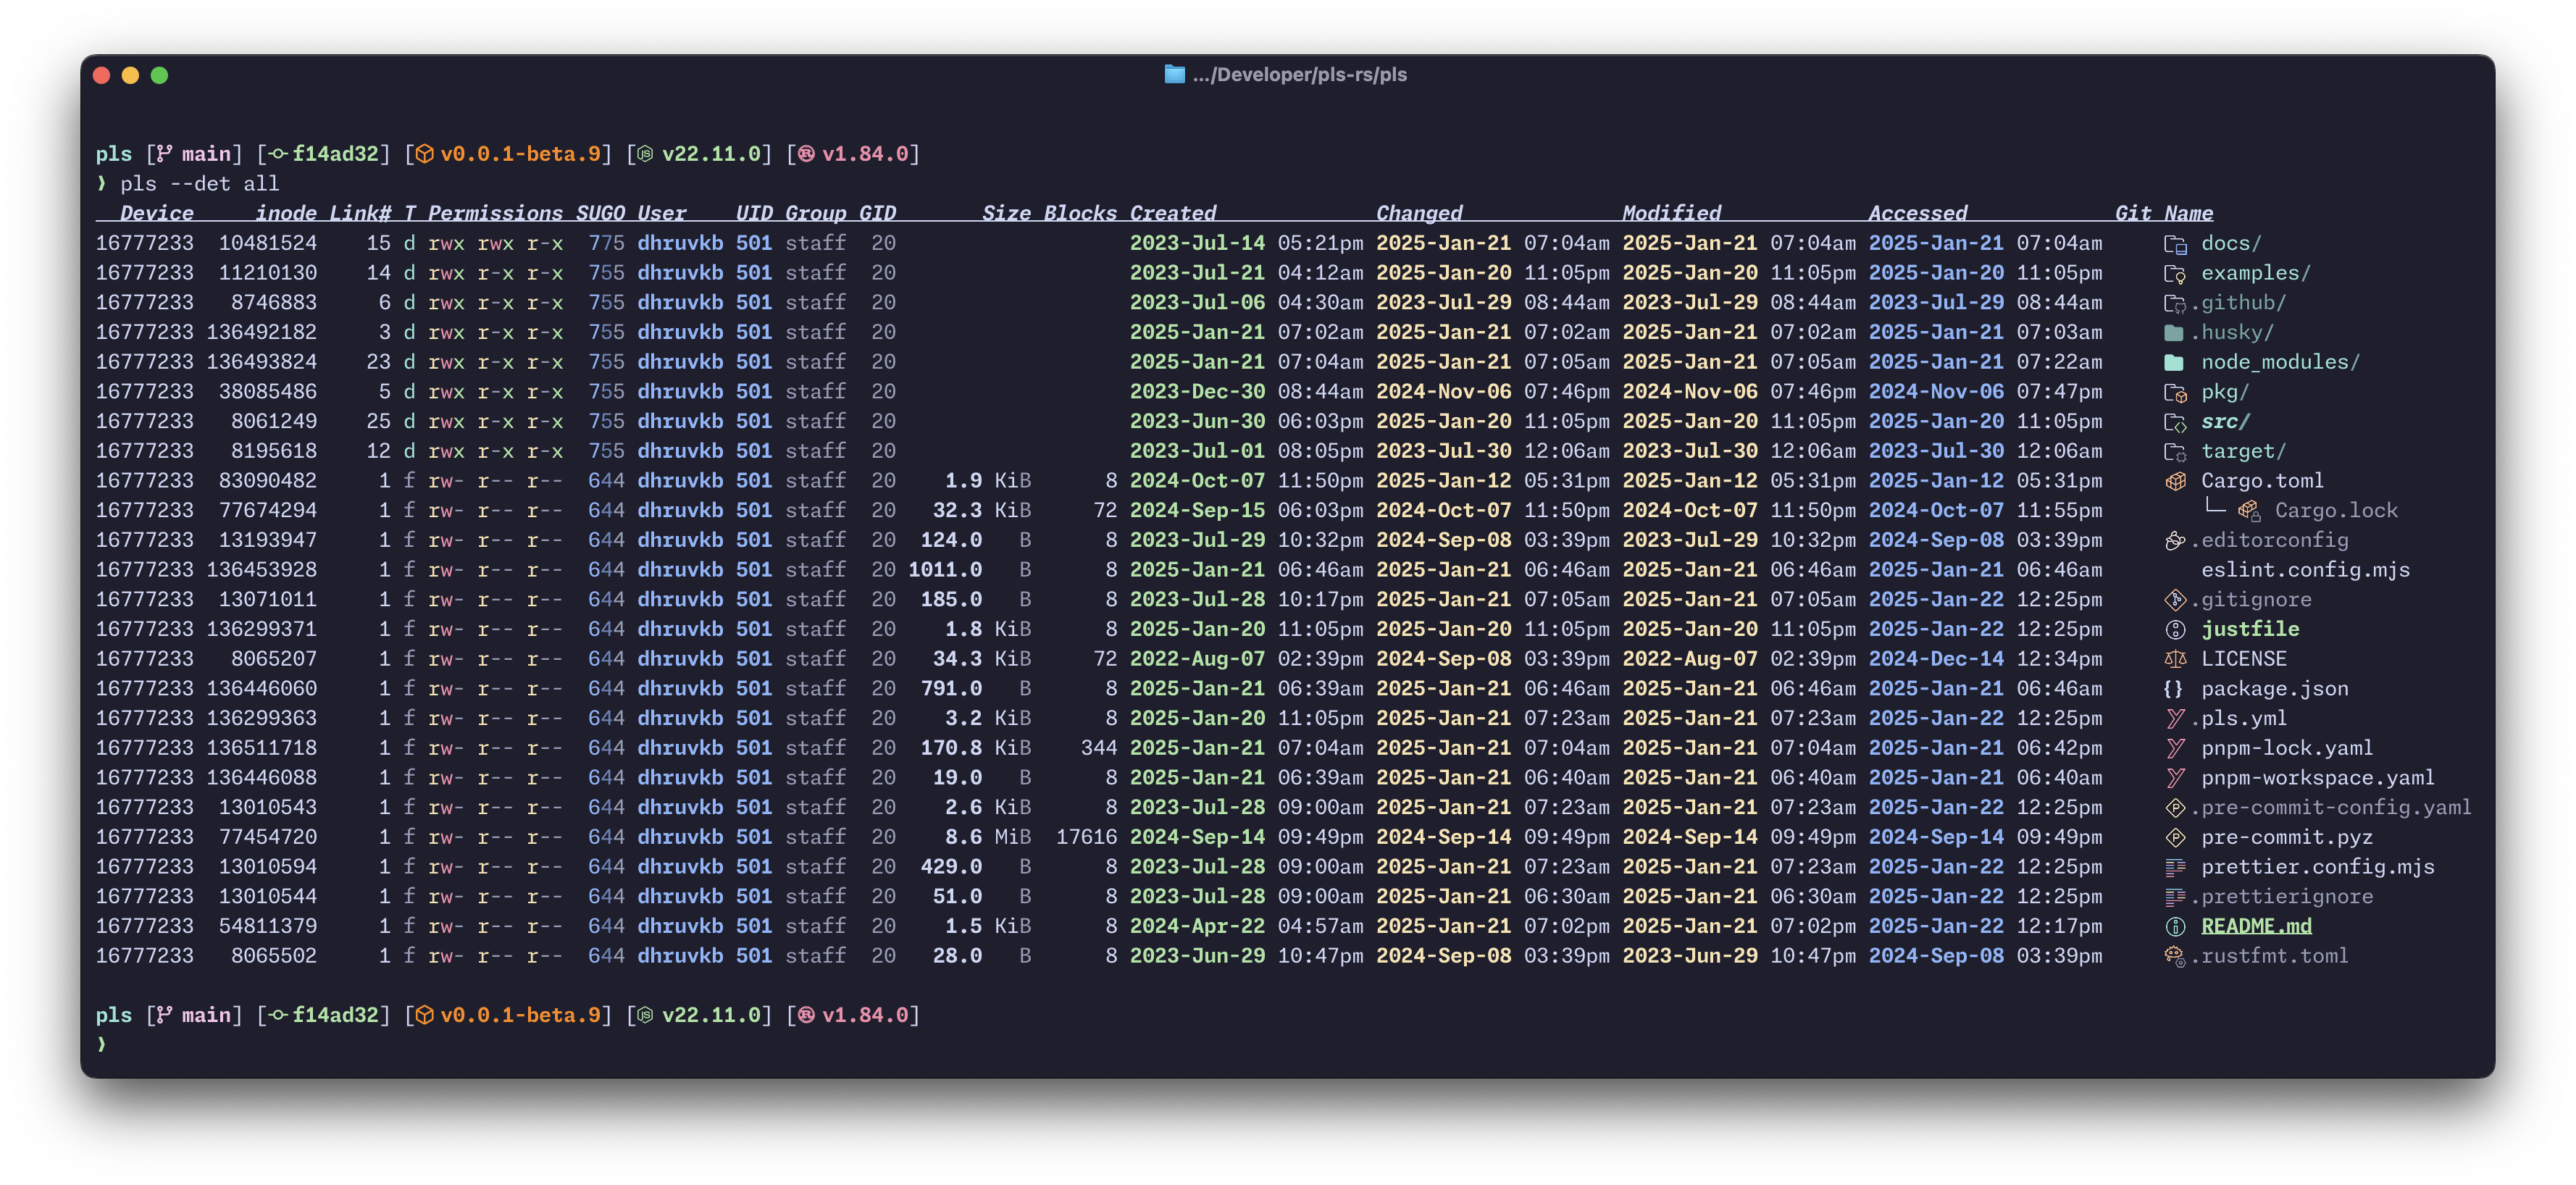
Task: Click the docs folder icon
Action: tap(2174, 244)
